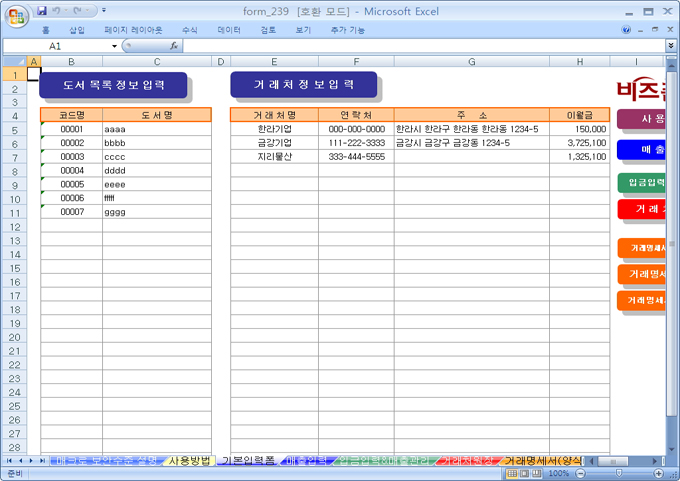The image size is (680, 481).
Task: Open the 삽입 ribbon tab
Action: 77,30
